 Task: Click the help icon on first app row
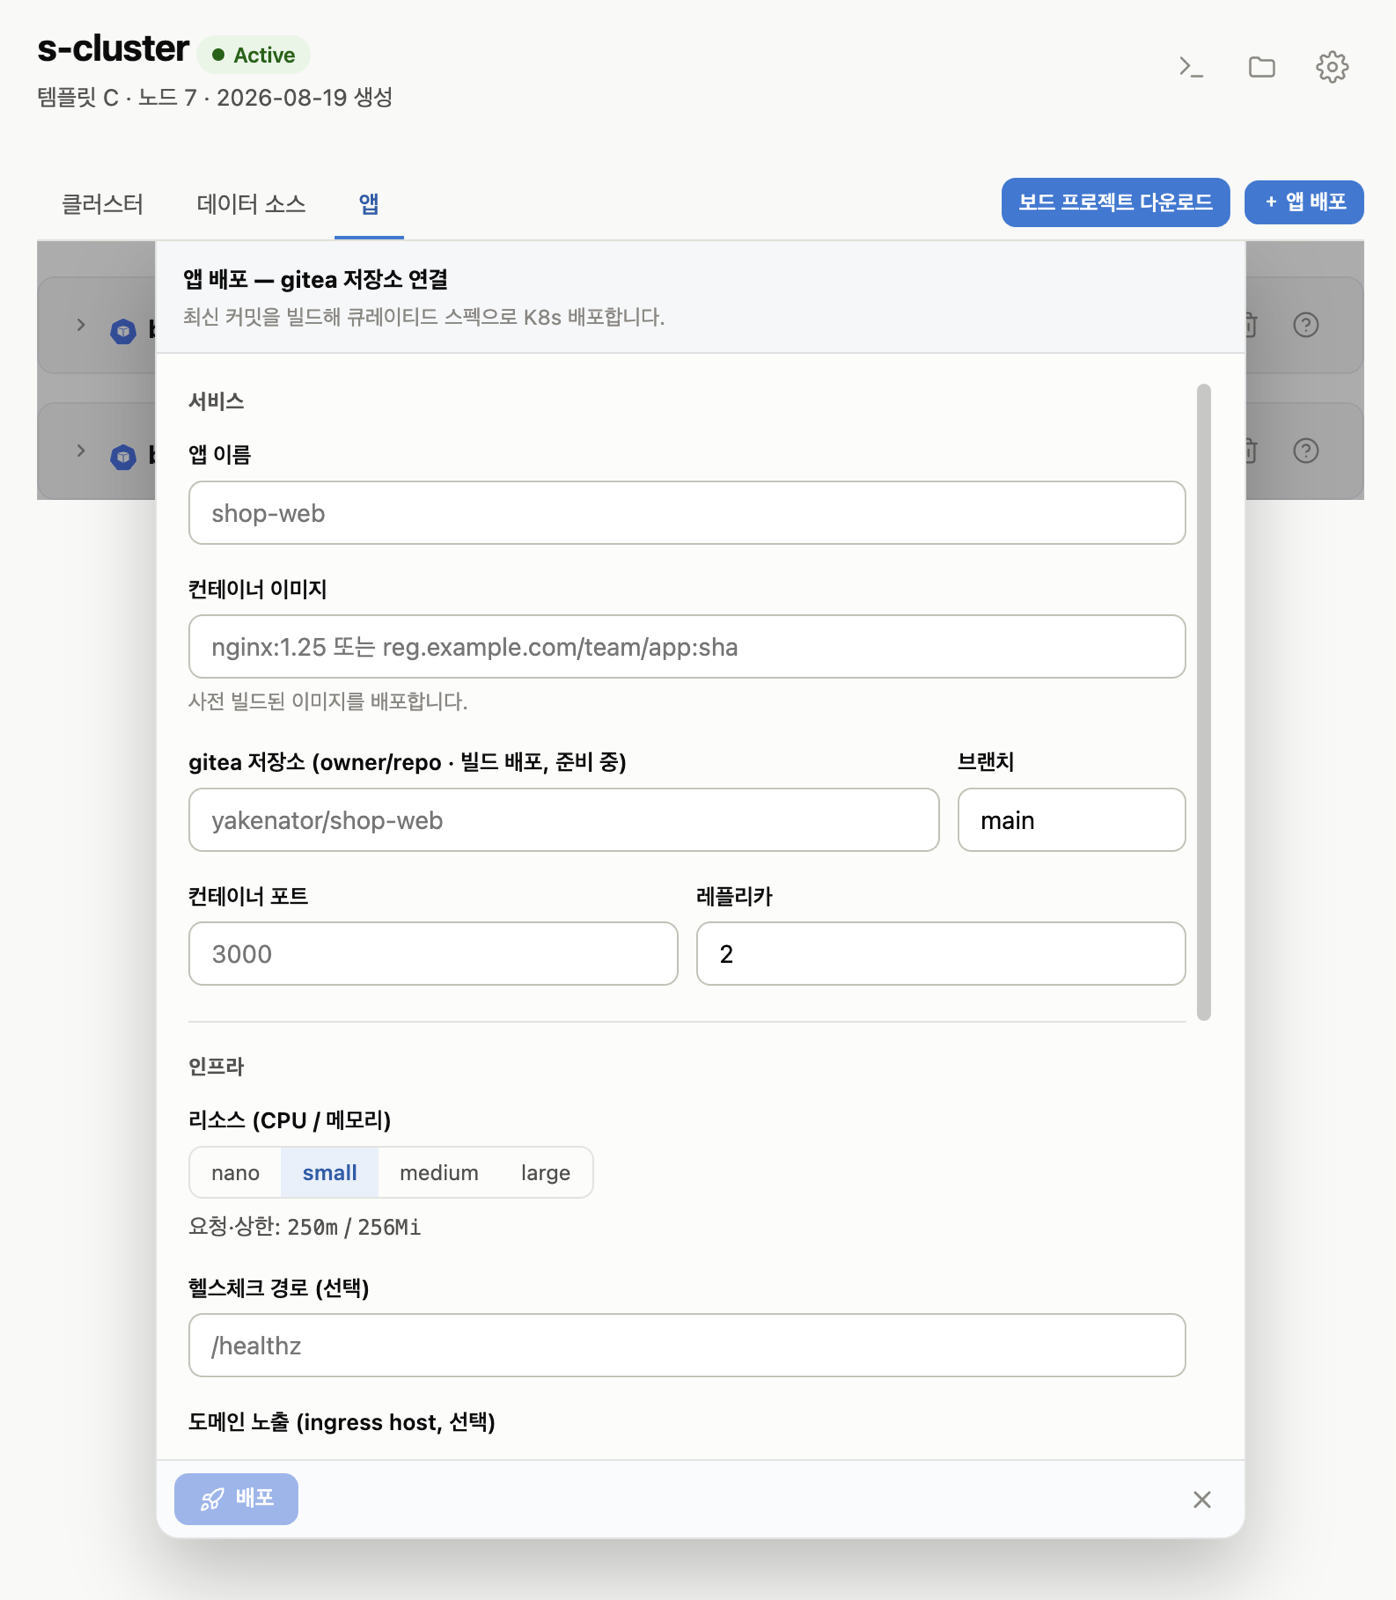(1306, 325)
